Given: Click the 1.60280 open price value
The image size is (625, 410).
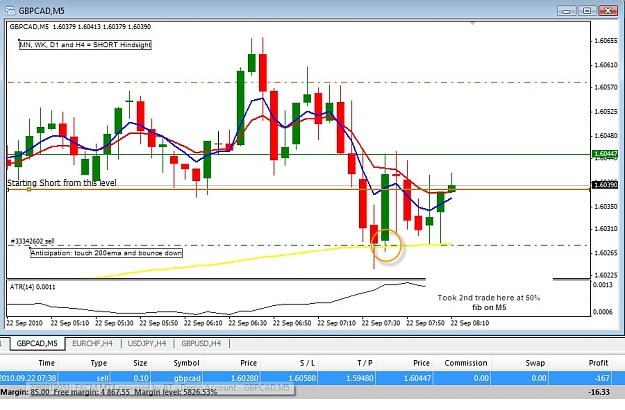Looking at the screenshot, I should pos(244,378).
